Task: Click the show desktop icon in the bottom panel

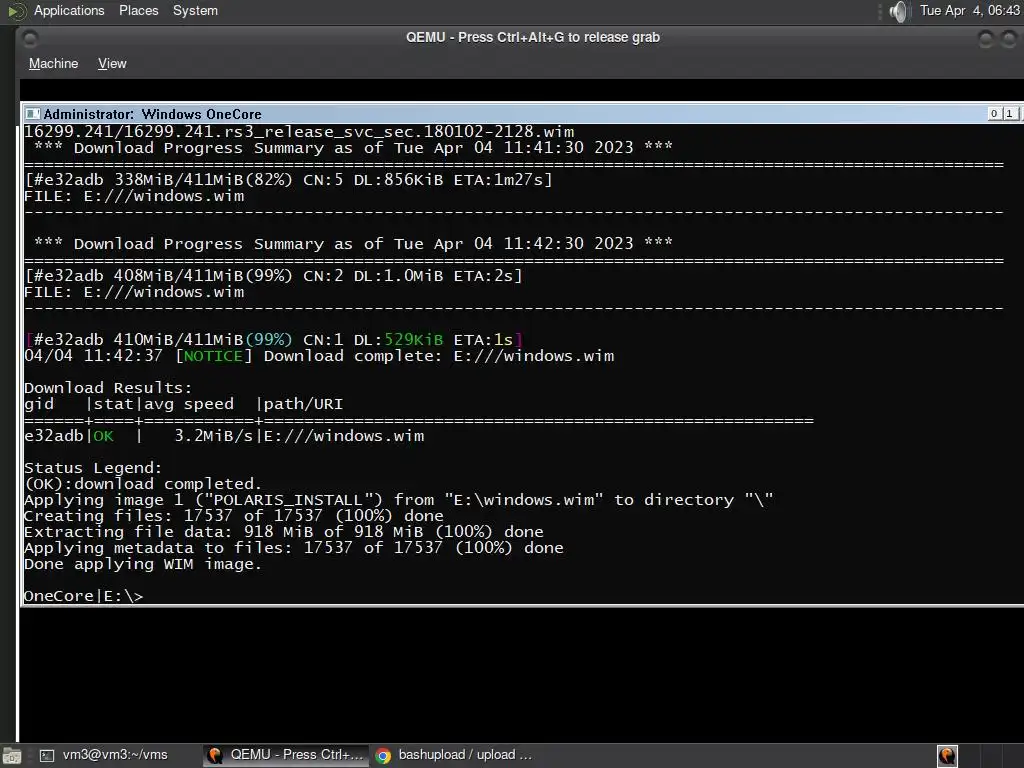Action: [12, 756]
